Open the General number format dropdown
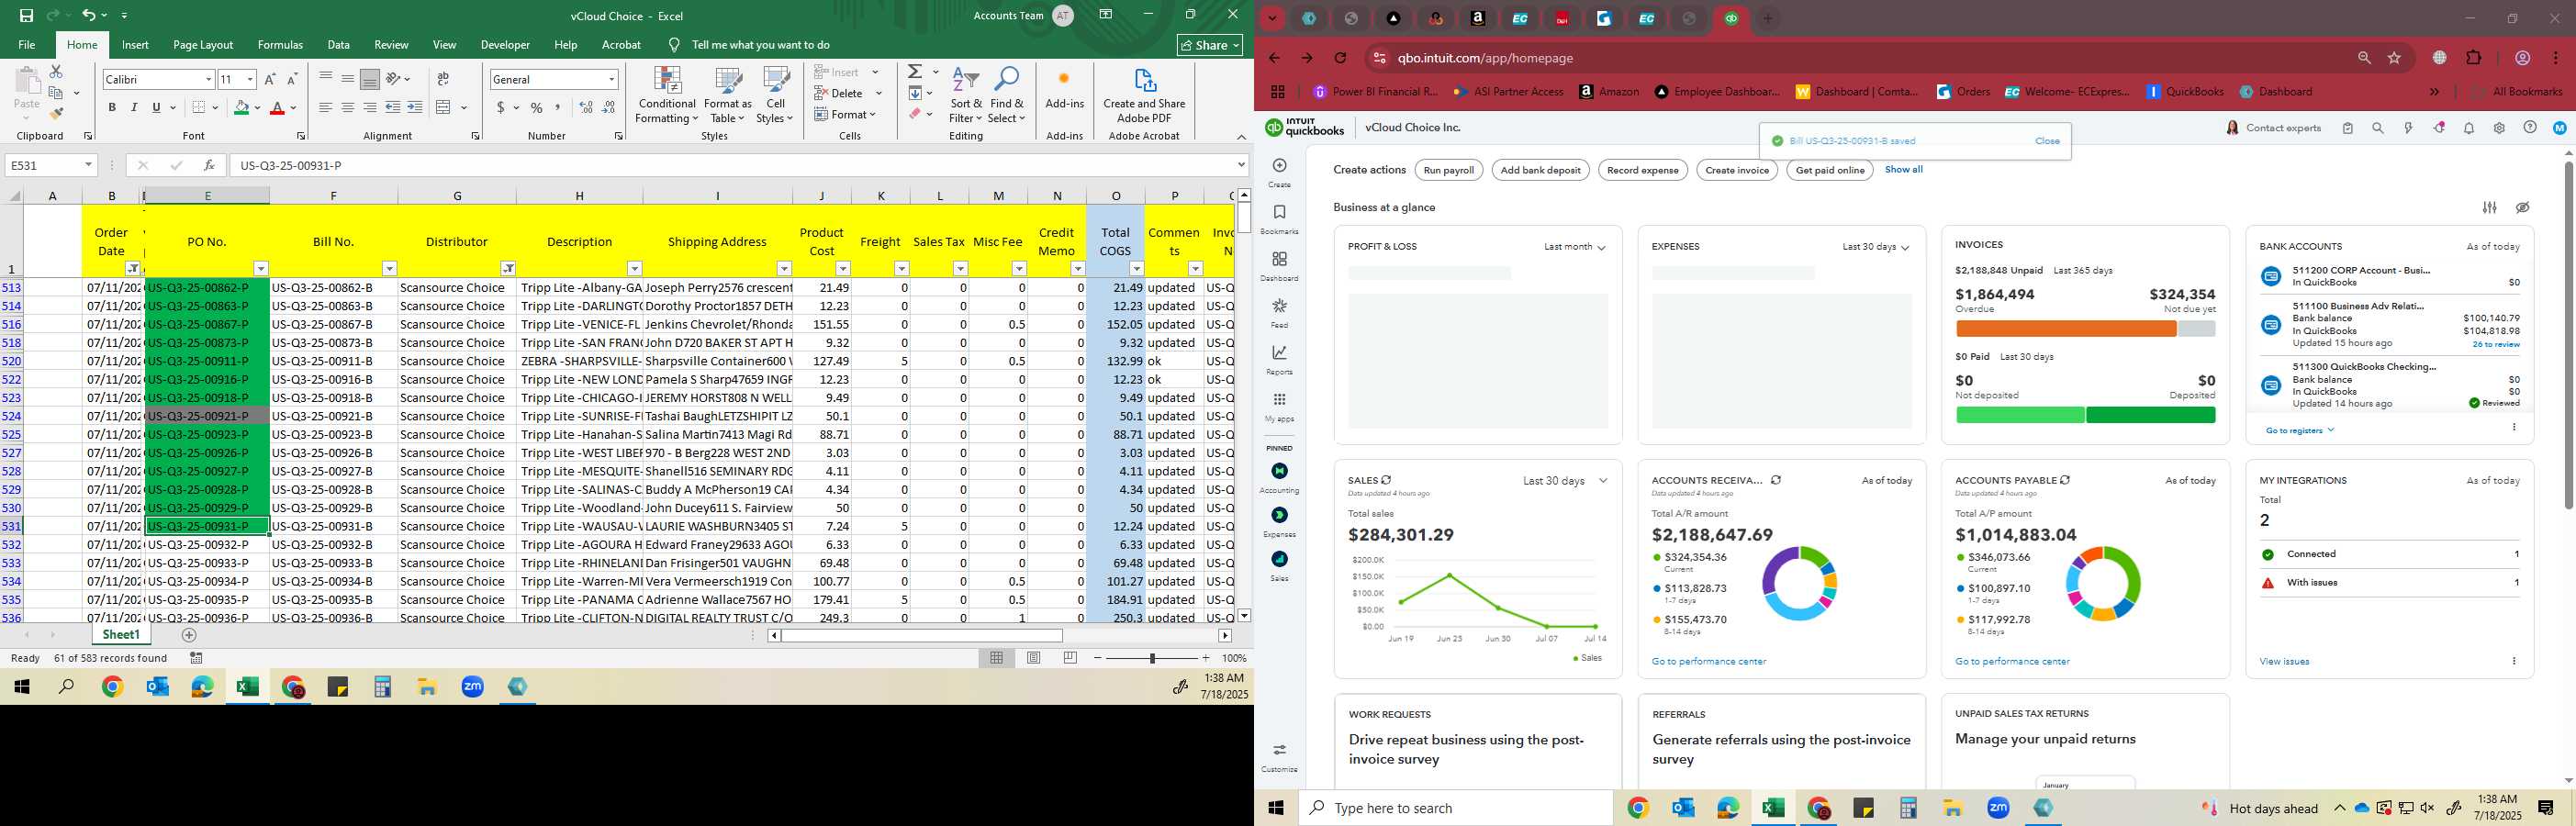This screenshot has width=2576, height=826. [x=611, y=79]
